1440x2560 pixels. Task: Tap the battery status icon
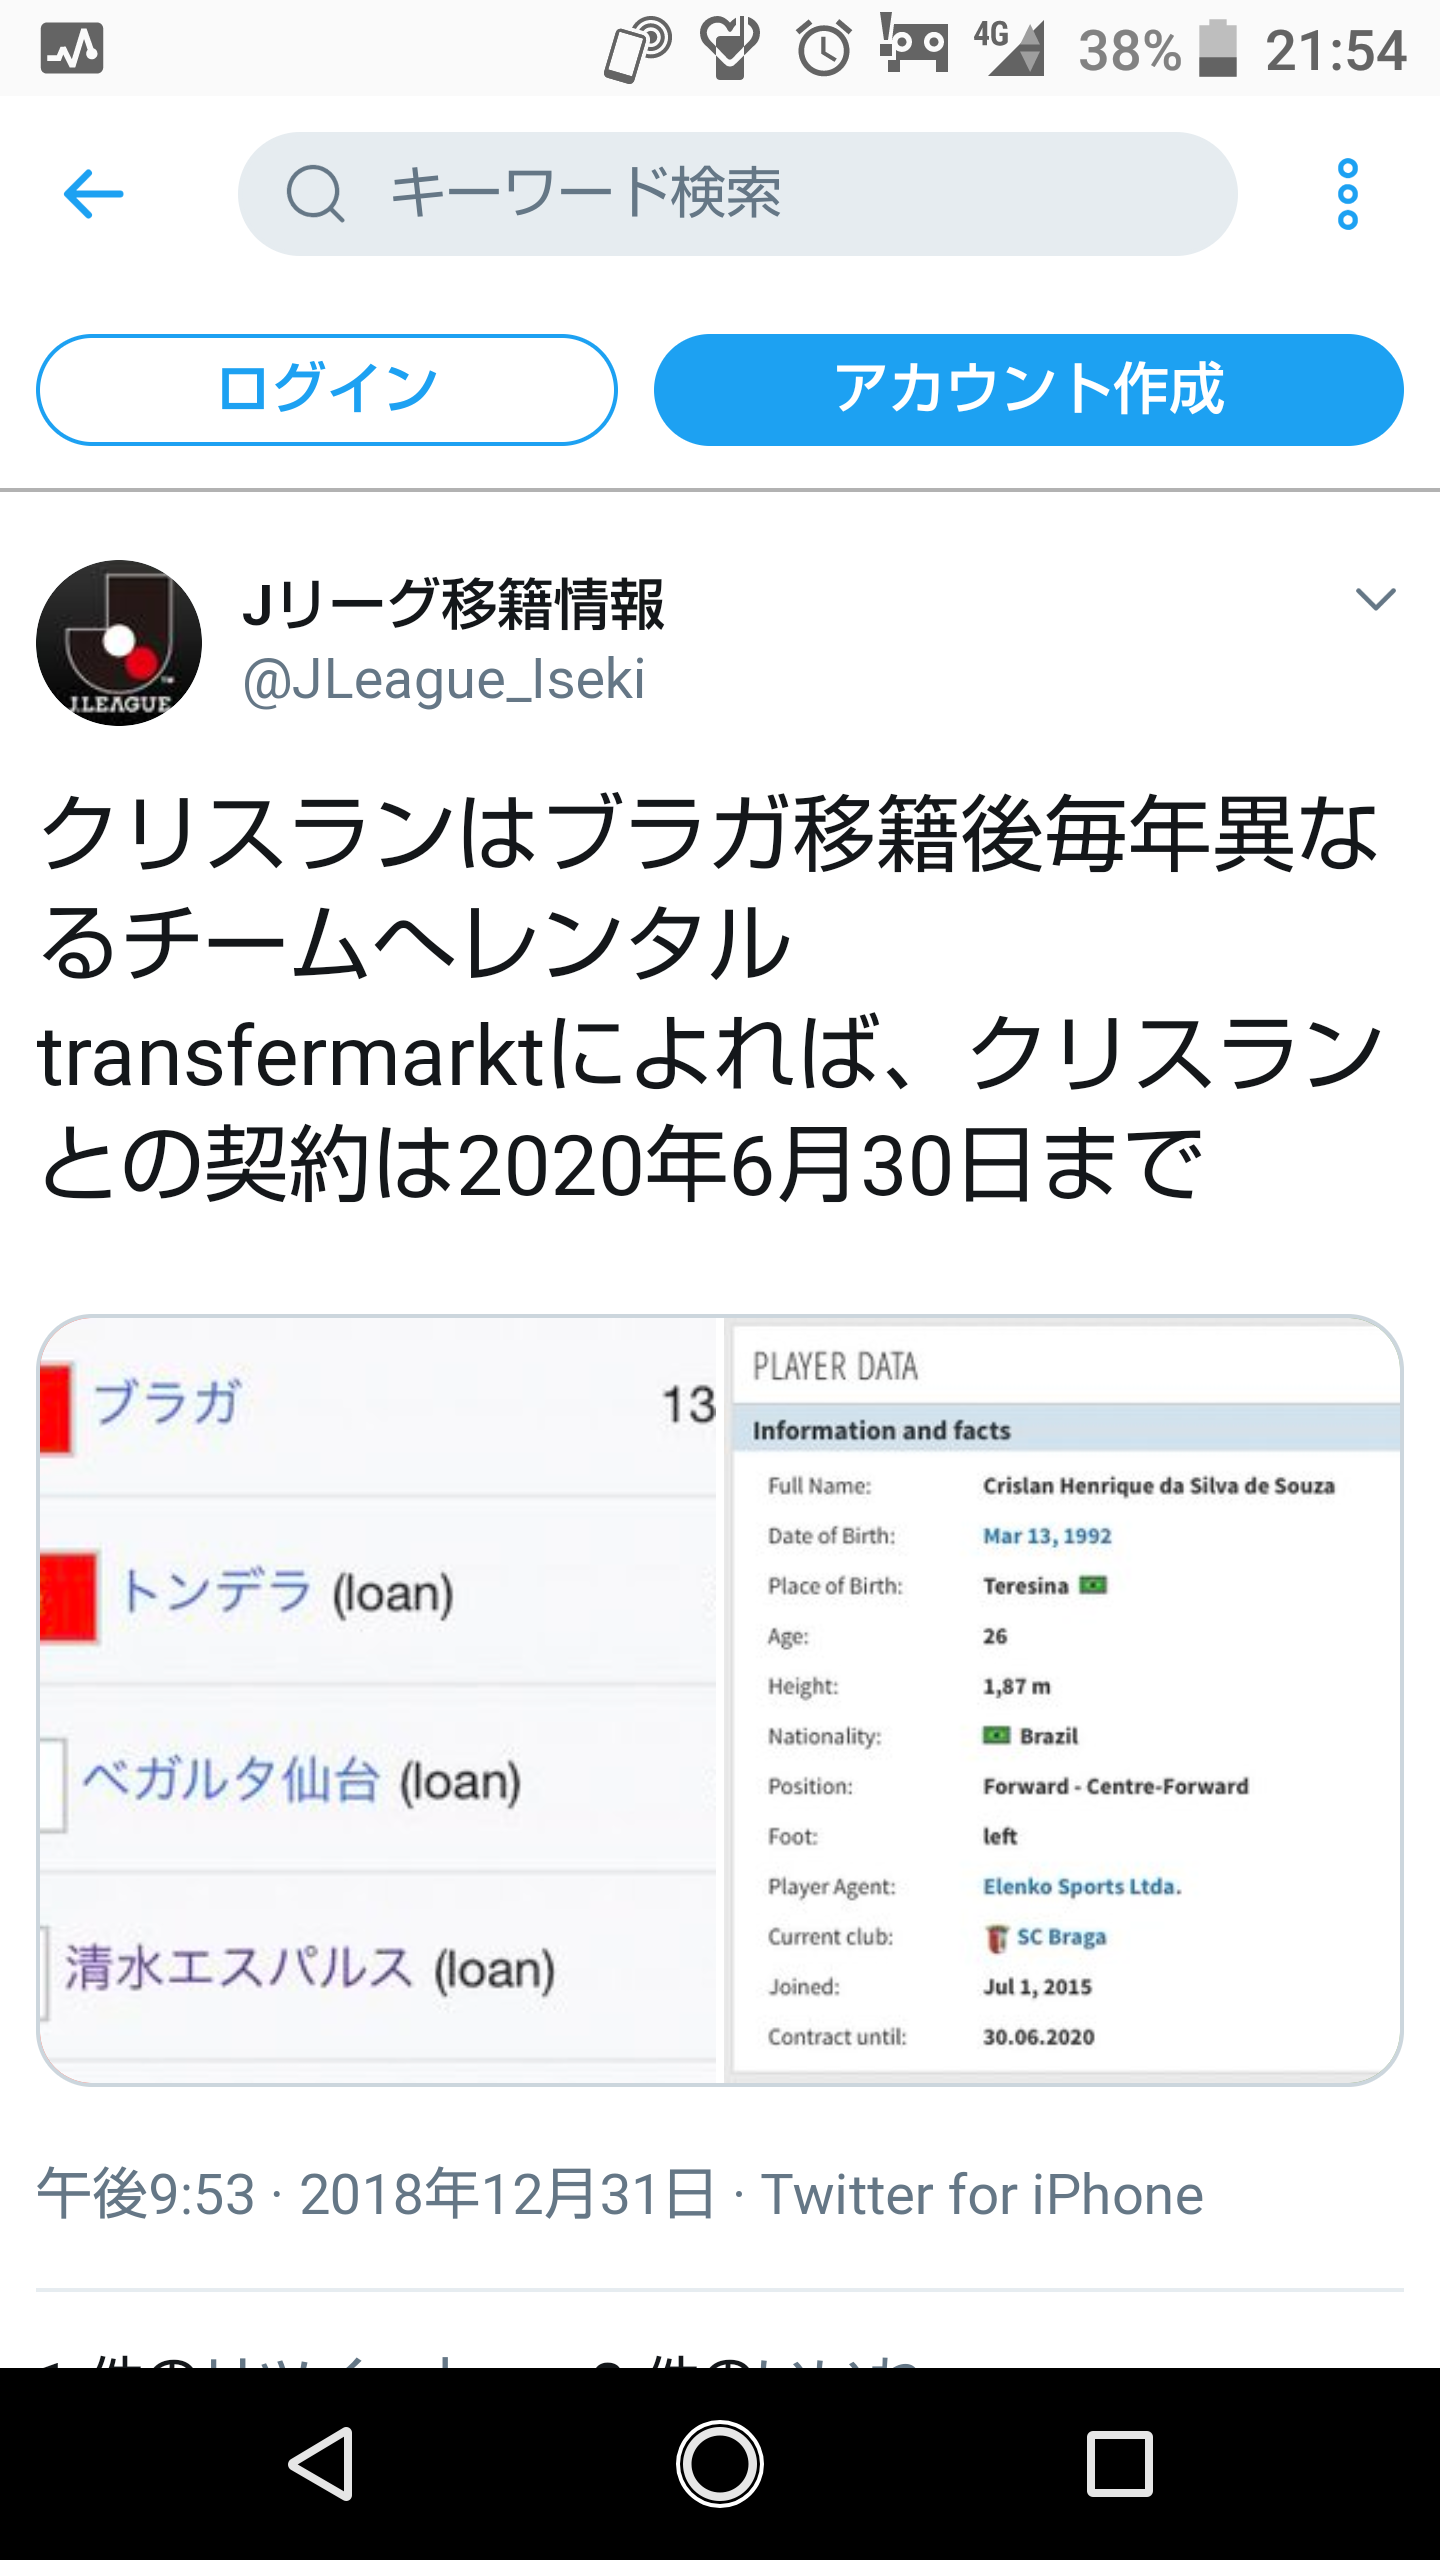1218,49
